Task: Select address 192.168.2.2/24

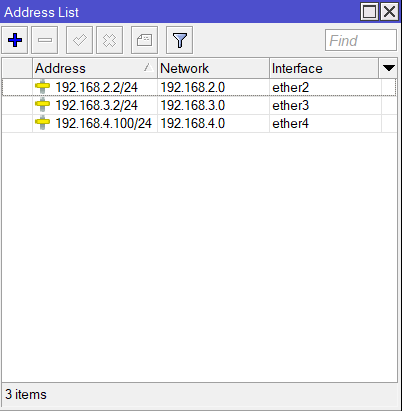Action: pos(96,87)
